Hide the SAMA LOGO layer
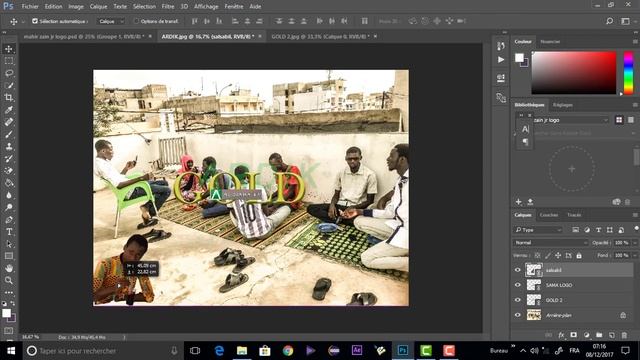The width and height of the screenshot is (640, 360). click(x=518, y=285)
